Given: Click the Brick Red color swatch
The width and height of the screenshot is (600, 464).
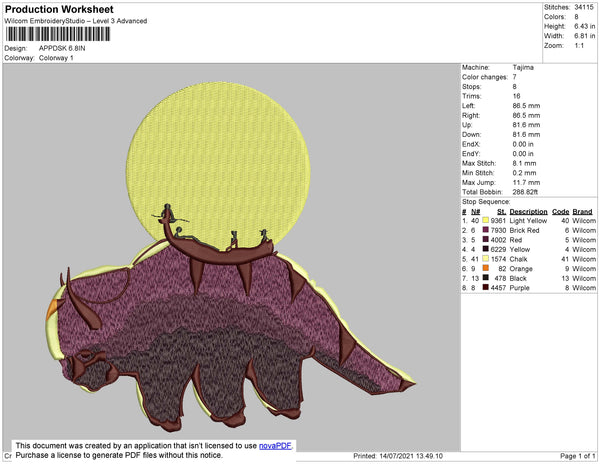Looking at the screenshot, I should 486,230.
